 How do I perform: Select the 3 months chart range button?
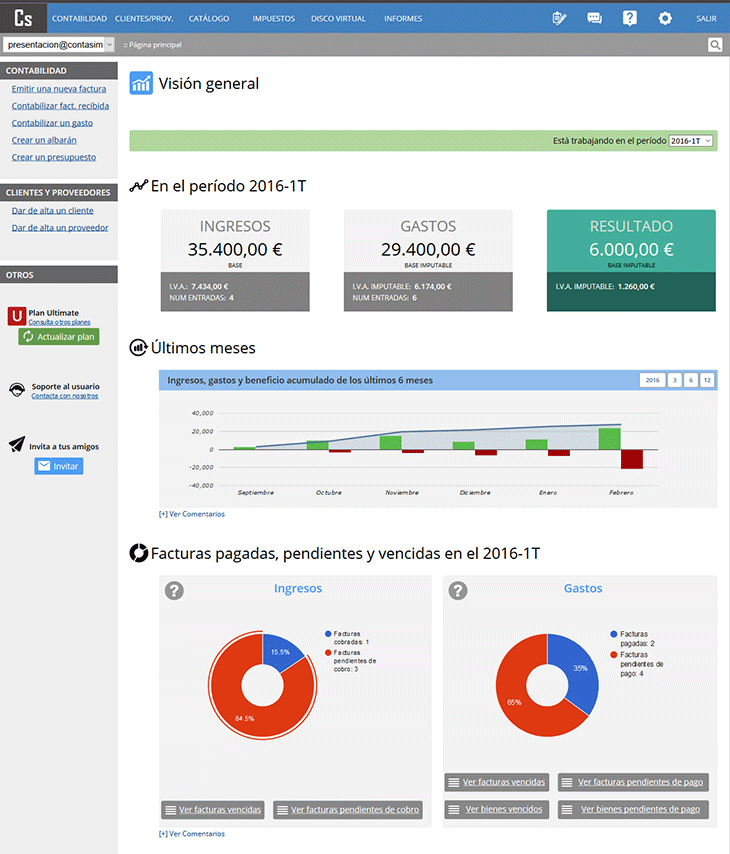674,380
